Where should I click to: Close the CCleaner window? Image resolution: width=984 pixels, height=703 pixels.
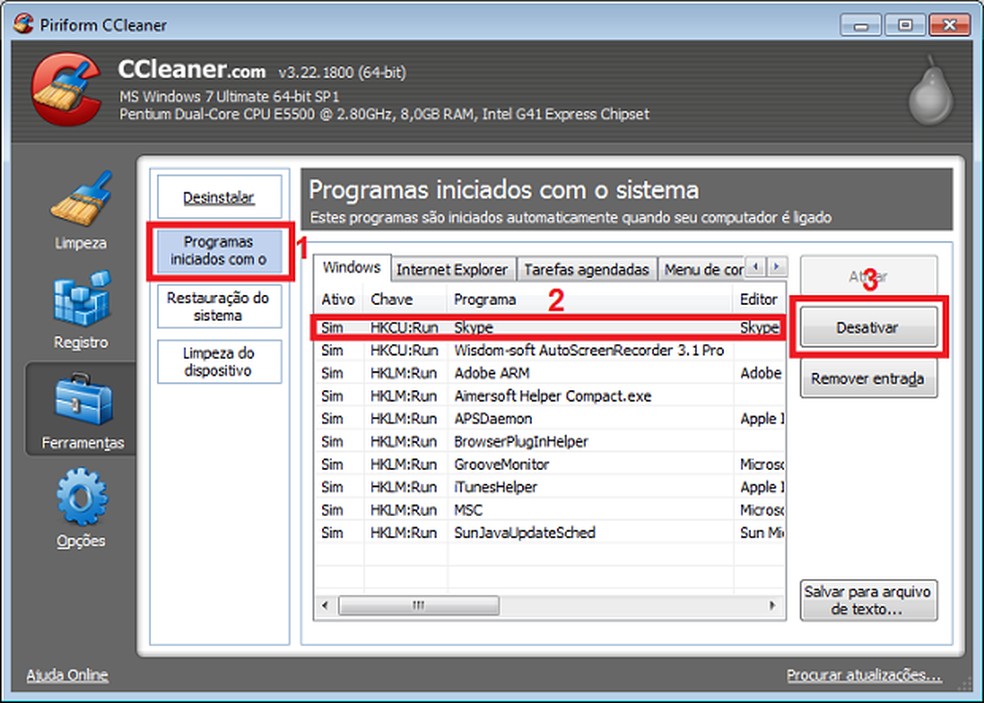949,25
